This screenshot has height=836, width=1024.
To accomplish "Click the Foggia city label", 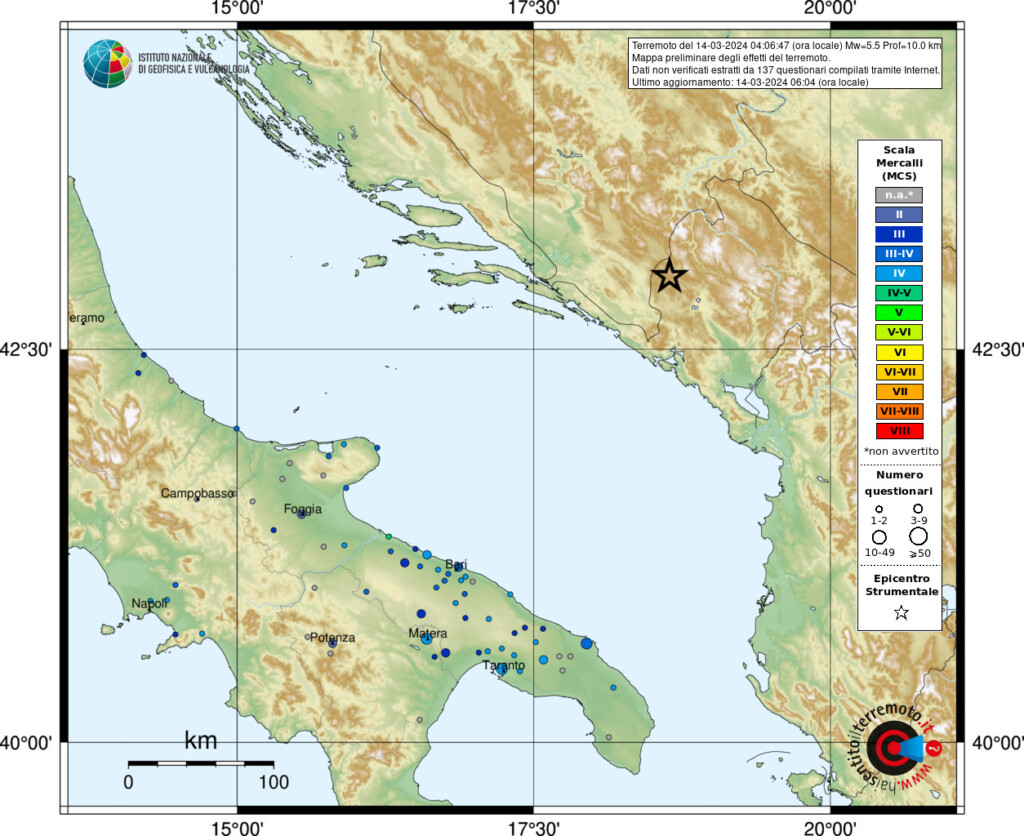I will tap(302, 508).
